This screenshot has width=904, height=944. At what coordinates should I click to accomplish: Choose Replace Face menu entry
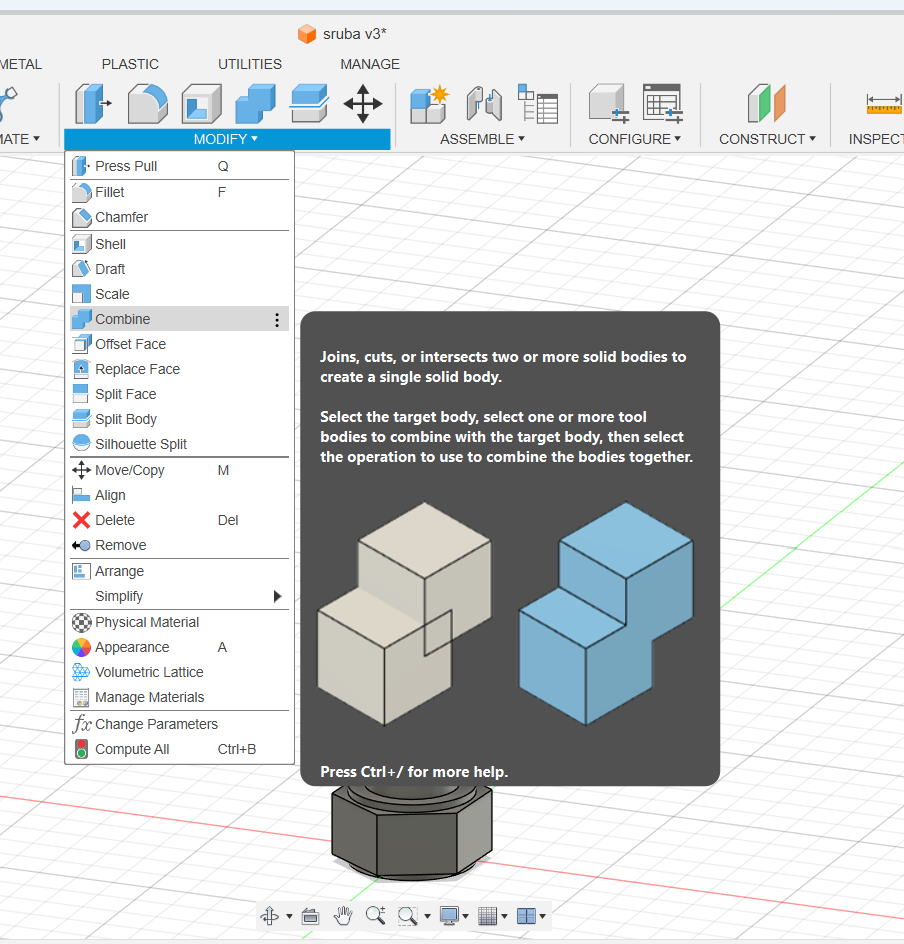[179, 369]
